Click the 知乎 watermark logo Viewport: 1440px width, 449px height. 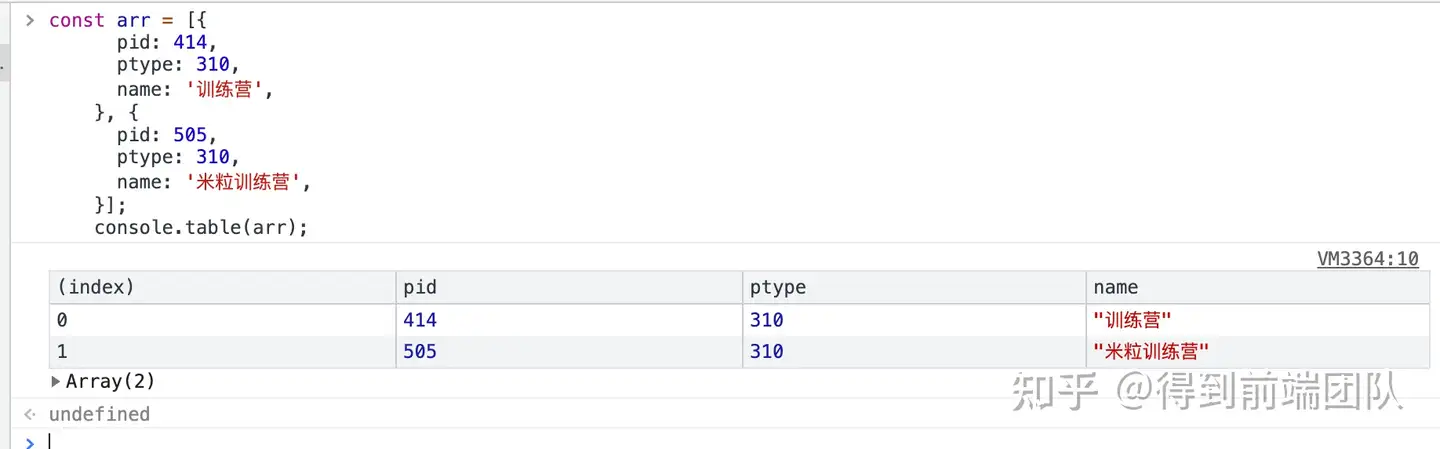click(x=1054, y=391)
